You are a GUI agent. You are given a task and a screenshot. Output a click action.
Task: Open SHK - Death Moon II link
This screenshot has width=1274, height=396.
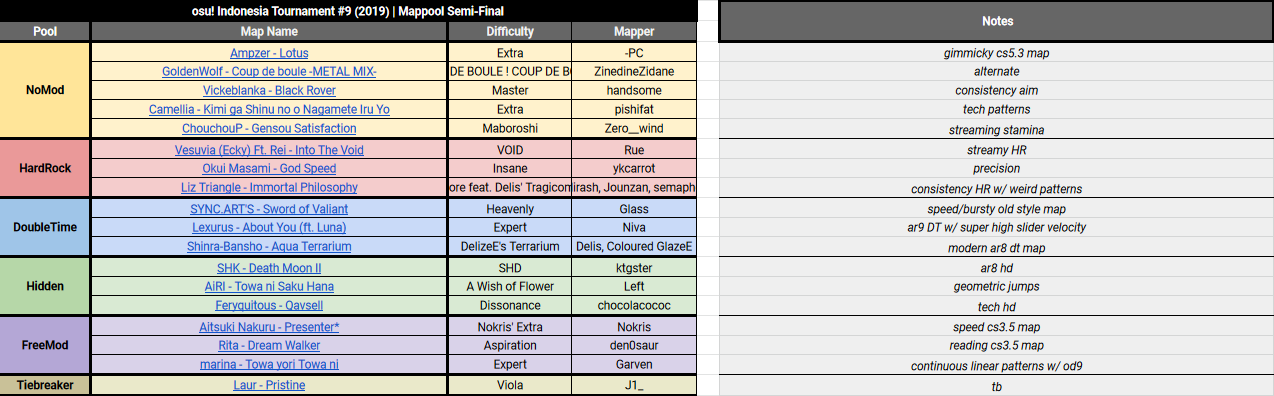269,268
